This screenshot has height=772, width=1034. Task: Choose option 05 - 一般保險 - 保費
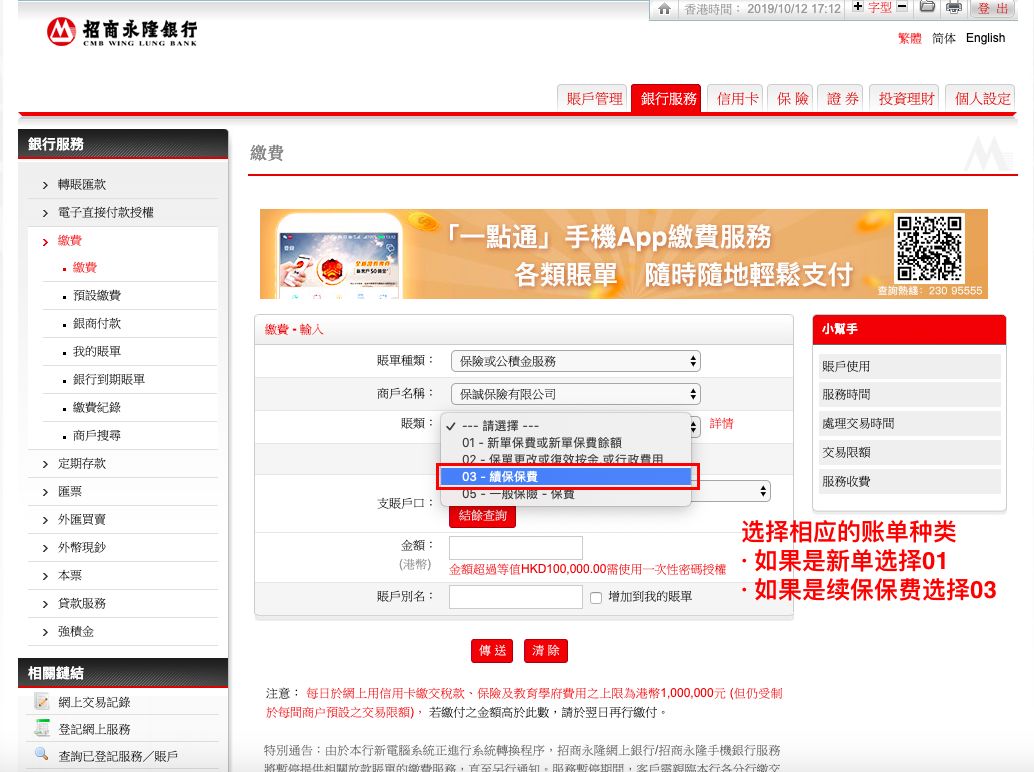pos(566,494)
